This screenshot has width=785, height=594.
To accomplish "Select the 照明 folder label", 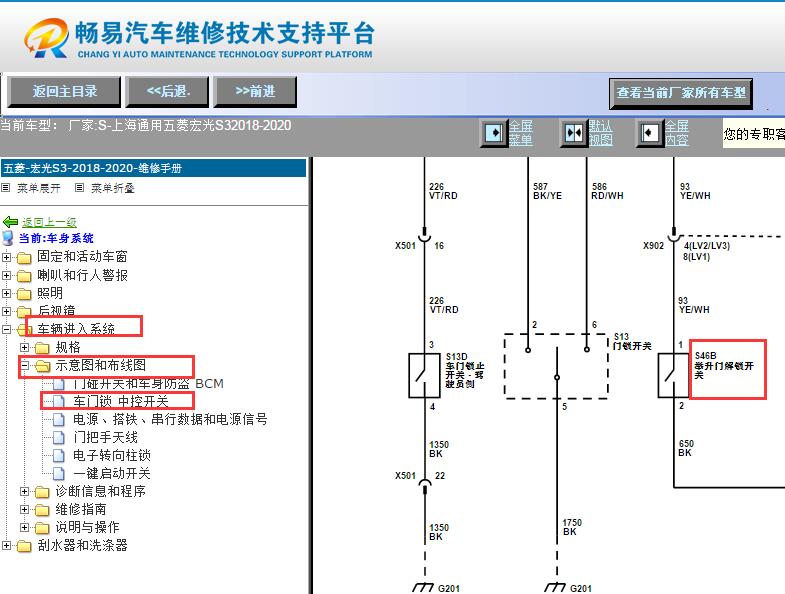I will tap(50, 293).
